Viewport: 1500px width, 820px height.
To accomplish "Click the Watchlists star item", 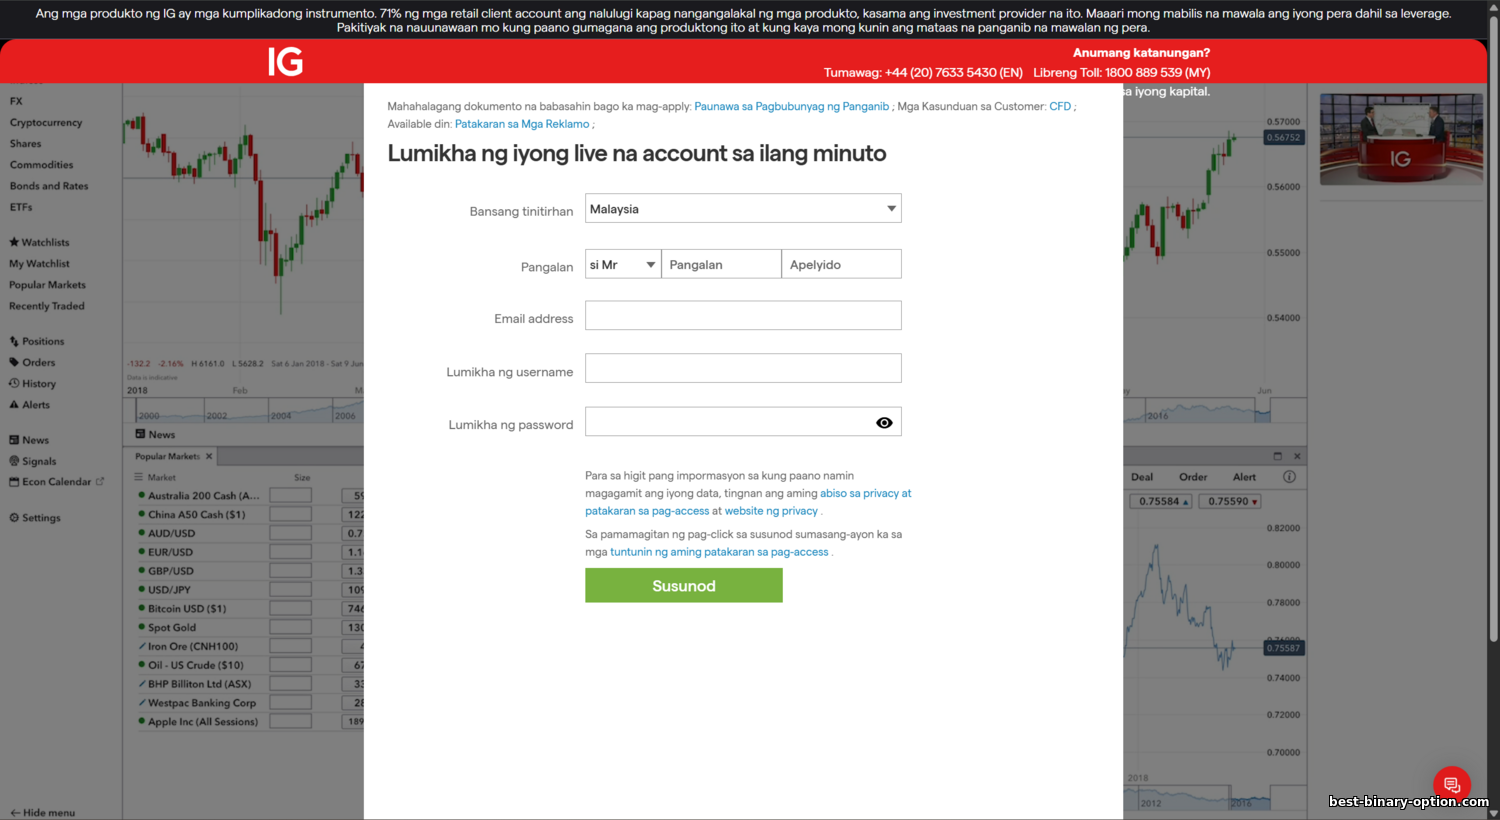I will coord(40,242).
